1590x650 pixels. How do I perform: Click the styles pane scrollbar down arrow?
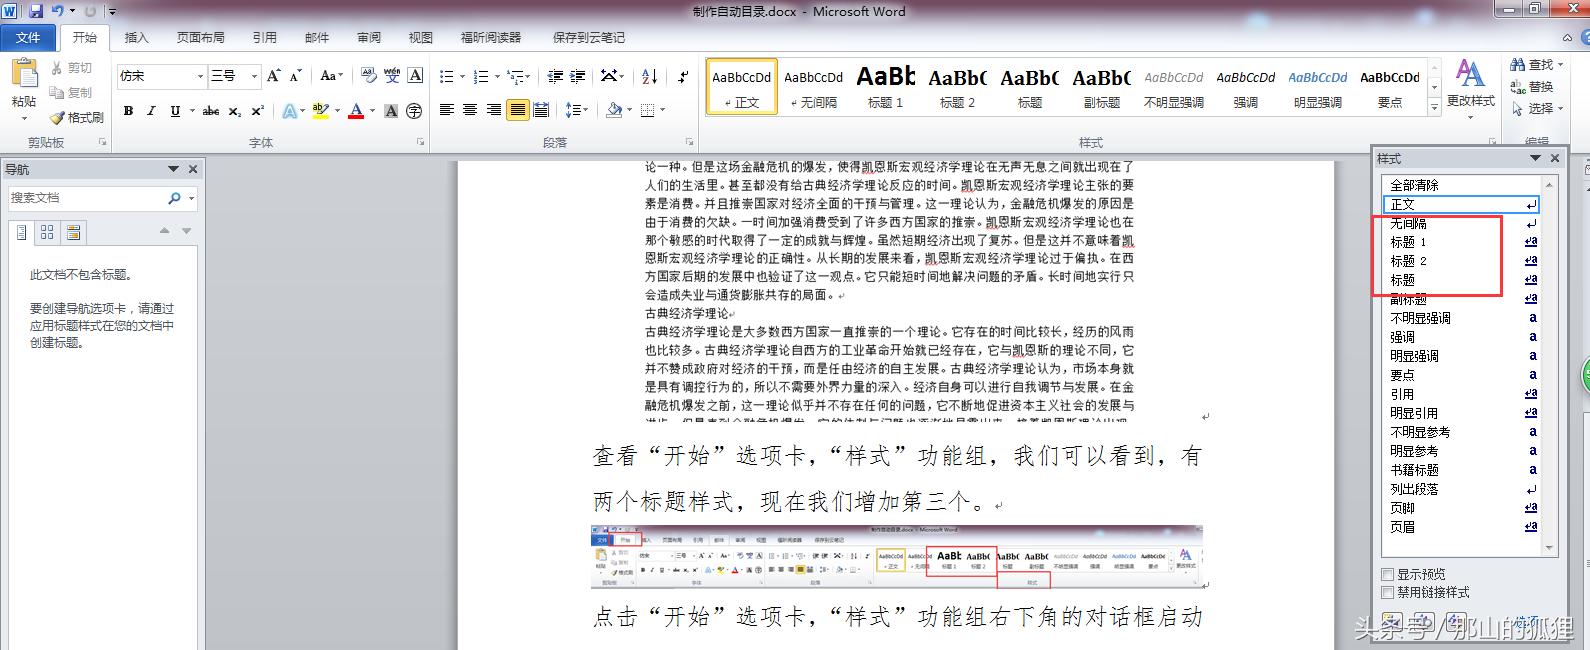coord(1551,548)
